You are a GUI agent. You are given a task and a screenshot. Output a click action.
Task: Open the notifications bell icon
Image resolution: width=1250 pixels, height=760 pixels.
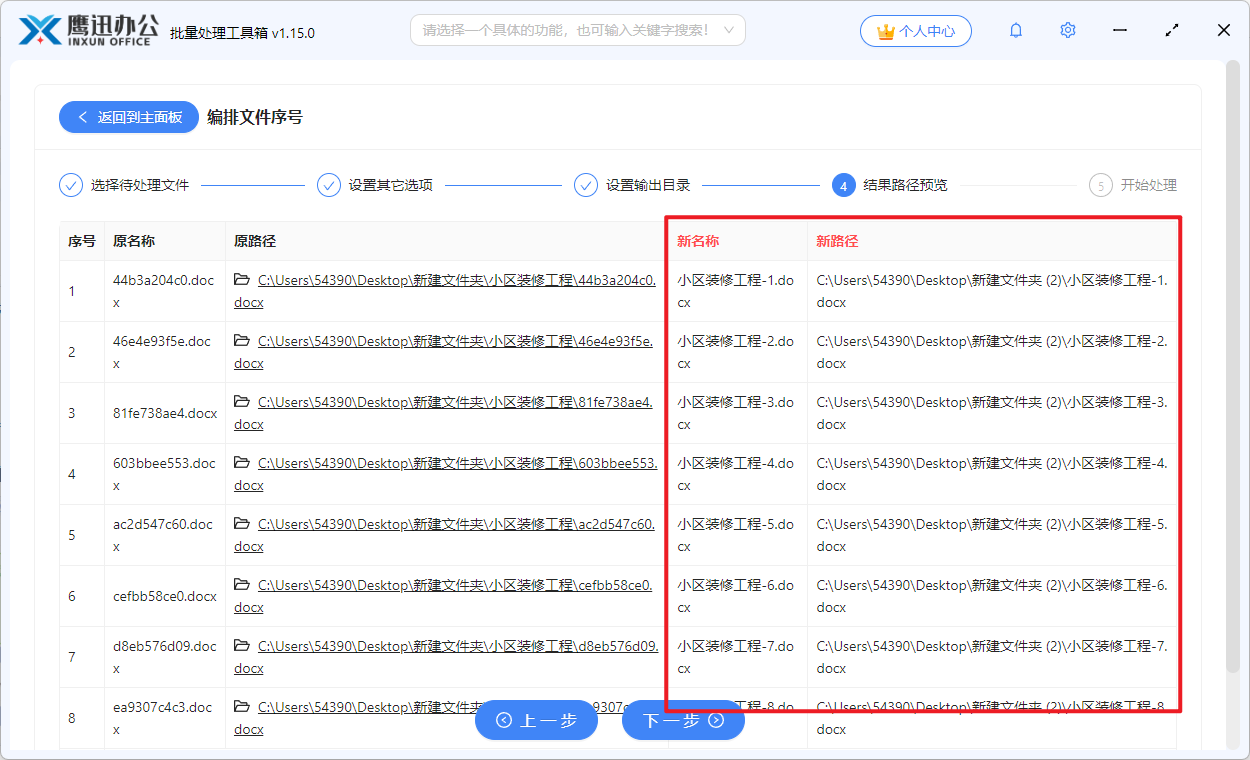coord(1015,30)
